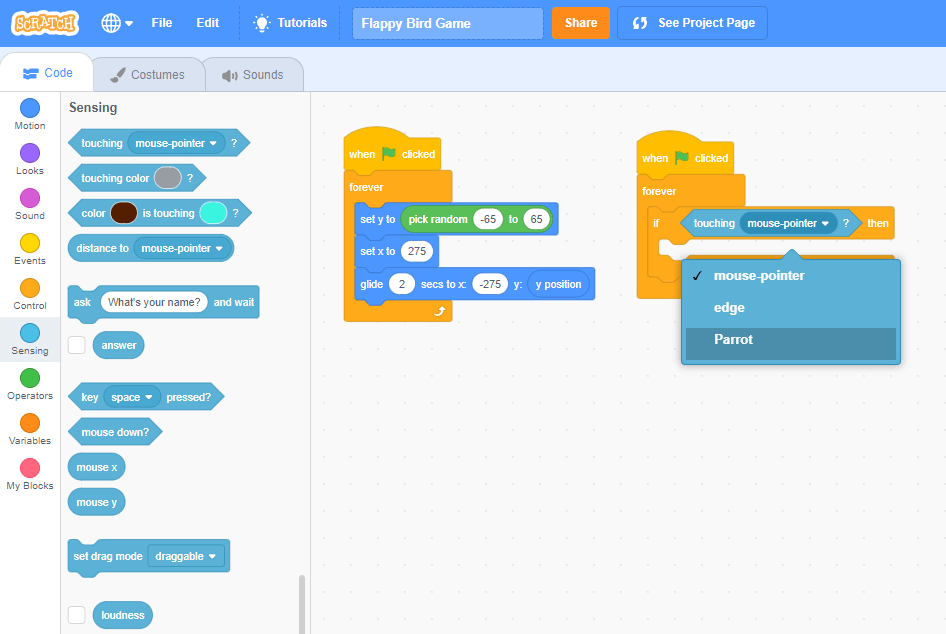The height and width of the screenshot is (634, 946).
Task: Choose Parrot from the touching dropdown list
Action: (733, 340)
